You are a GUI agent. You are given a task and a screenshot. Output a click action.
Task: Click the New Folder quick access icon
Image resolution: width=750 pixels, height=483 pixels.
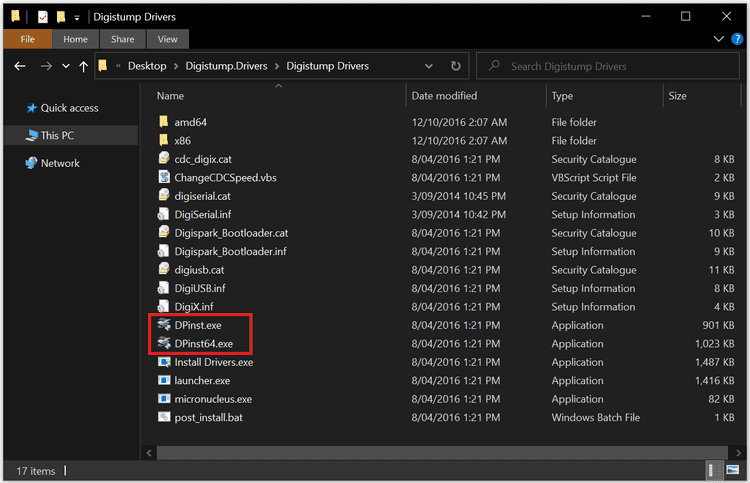point(61,17)
